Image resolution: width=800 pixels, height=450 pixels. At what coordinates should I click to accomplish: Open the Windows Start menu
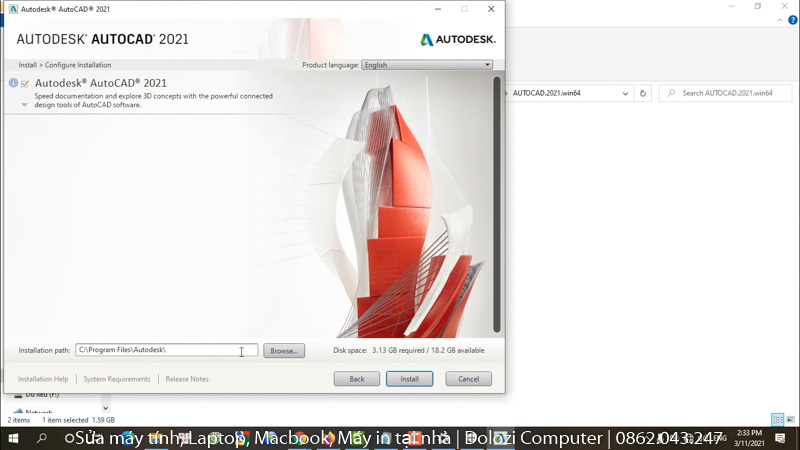[x=13, y=438]
